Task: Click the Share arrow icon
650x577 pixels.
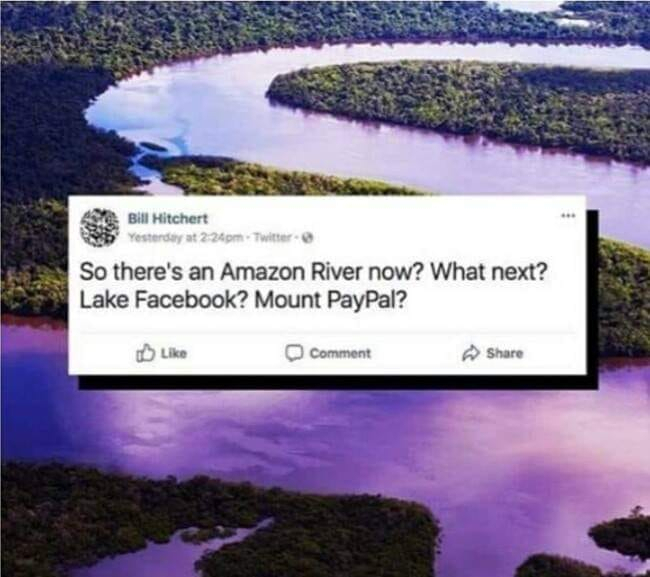Action: (471, 354)
